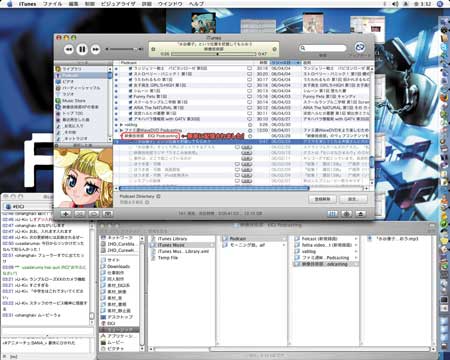The height and width of the screenshot is (360, 450).
Task: Adjust the iTunes volume slider
Action: click(123, 49)
